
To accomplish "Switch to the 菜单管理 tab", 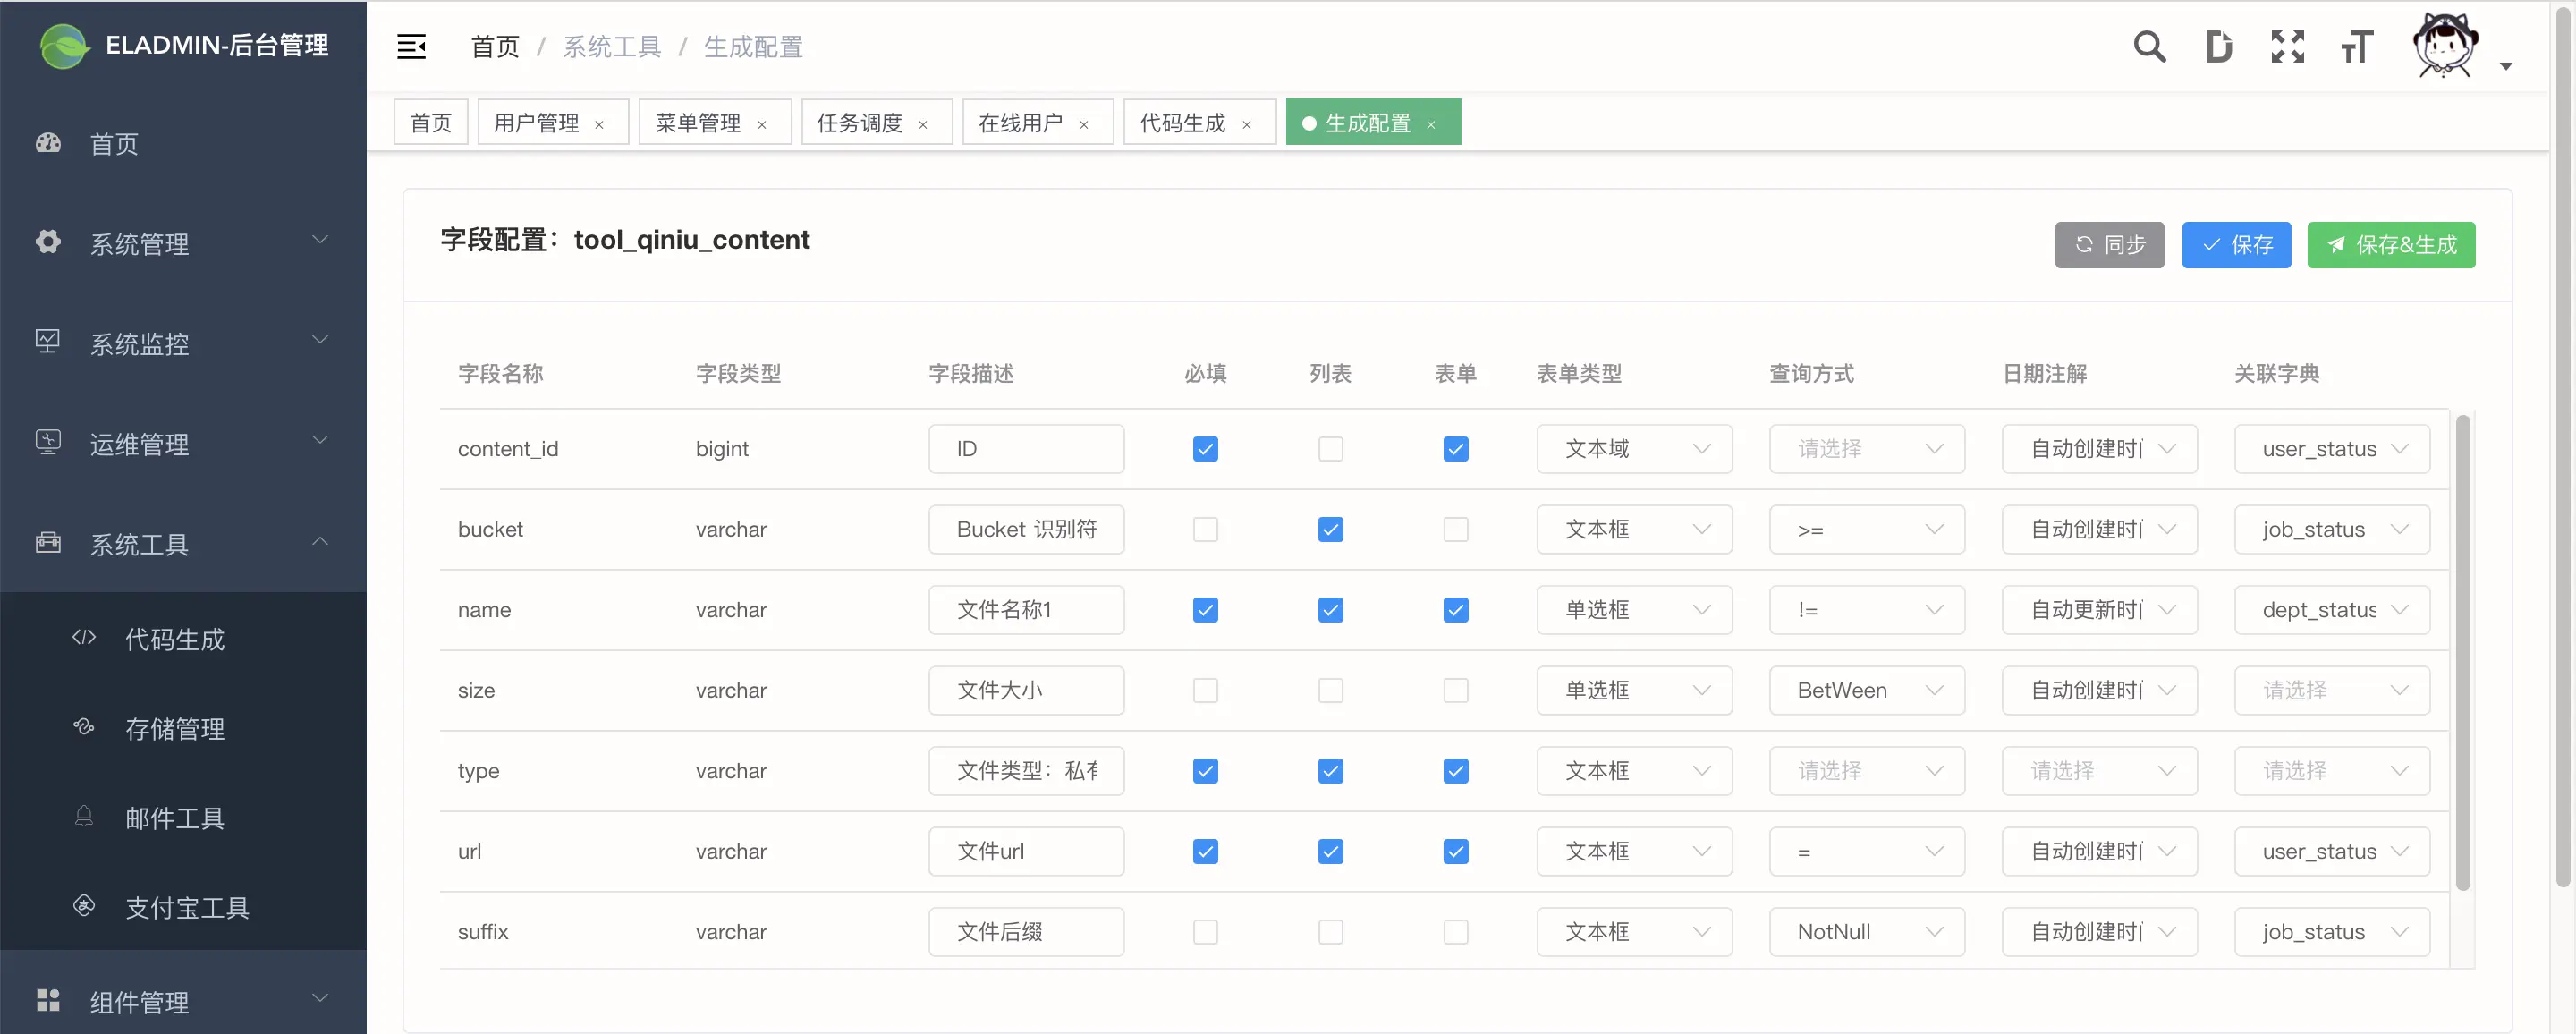I will [x=698, y=123].
